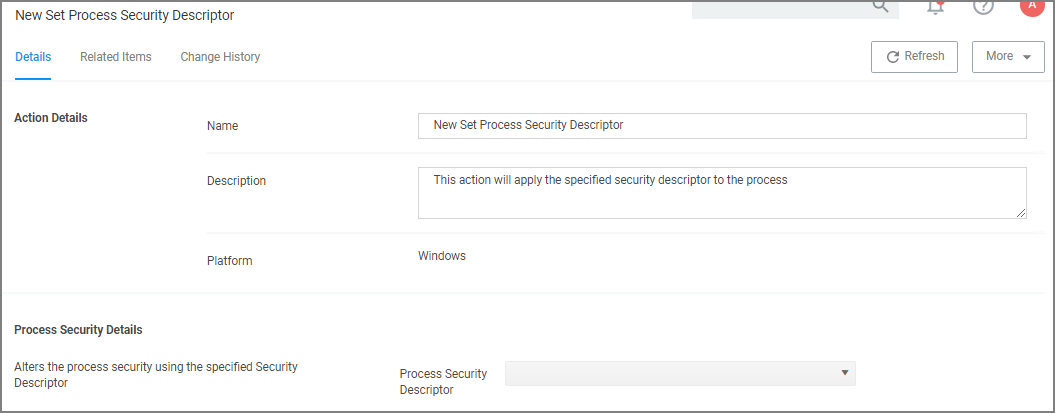Open the notifications bell
The image size is (1055, 413).
click(936, 7)
